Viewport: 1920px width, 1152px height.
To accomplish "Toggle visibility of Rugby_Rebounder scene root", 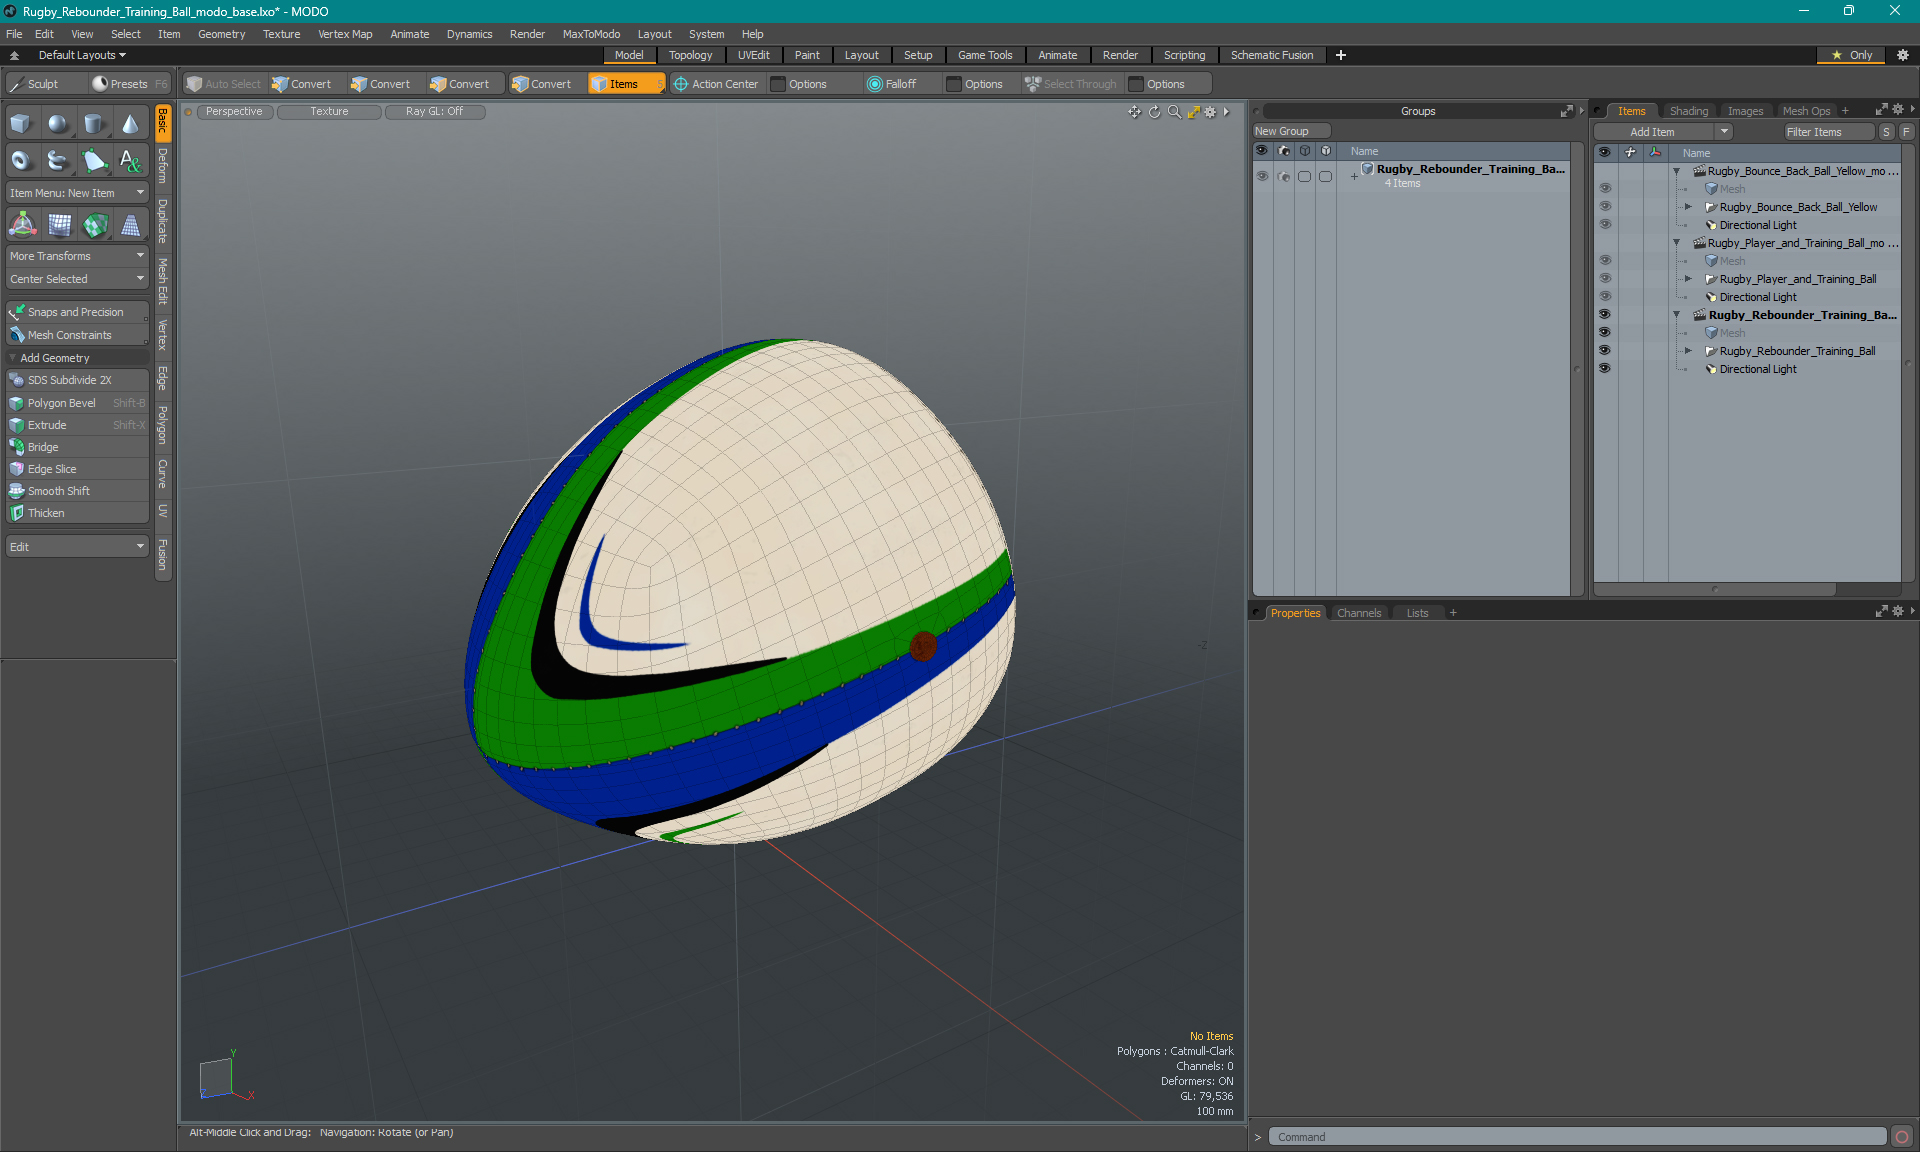I will pyautogui.click(x=1605, y=315).
